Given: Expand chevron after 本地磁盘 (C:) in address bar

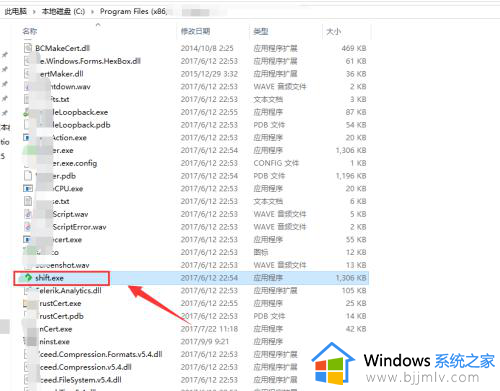Looking at the screenshot, I should click(92, 12).
